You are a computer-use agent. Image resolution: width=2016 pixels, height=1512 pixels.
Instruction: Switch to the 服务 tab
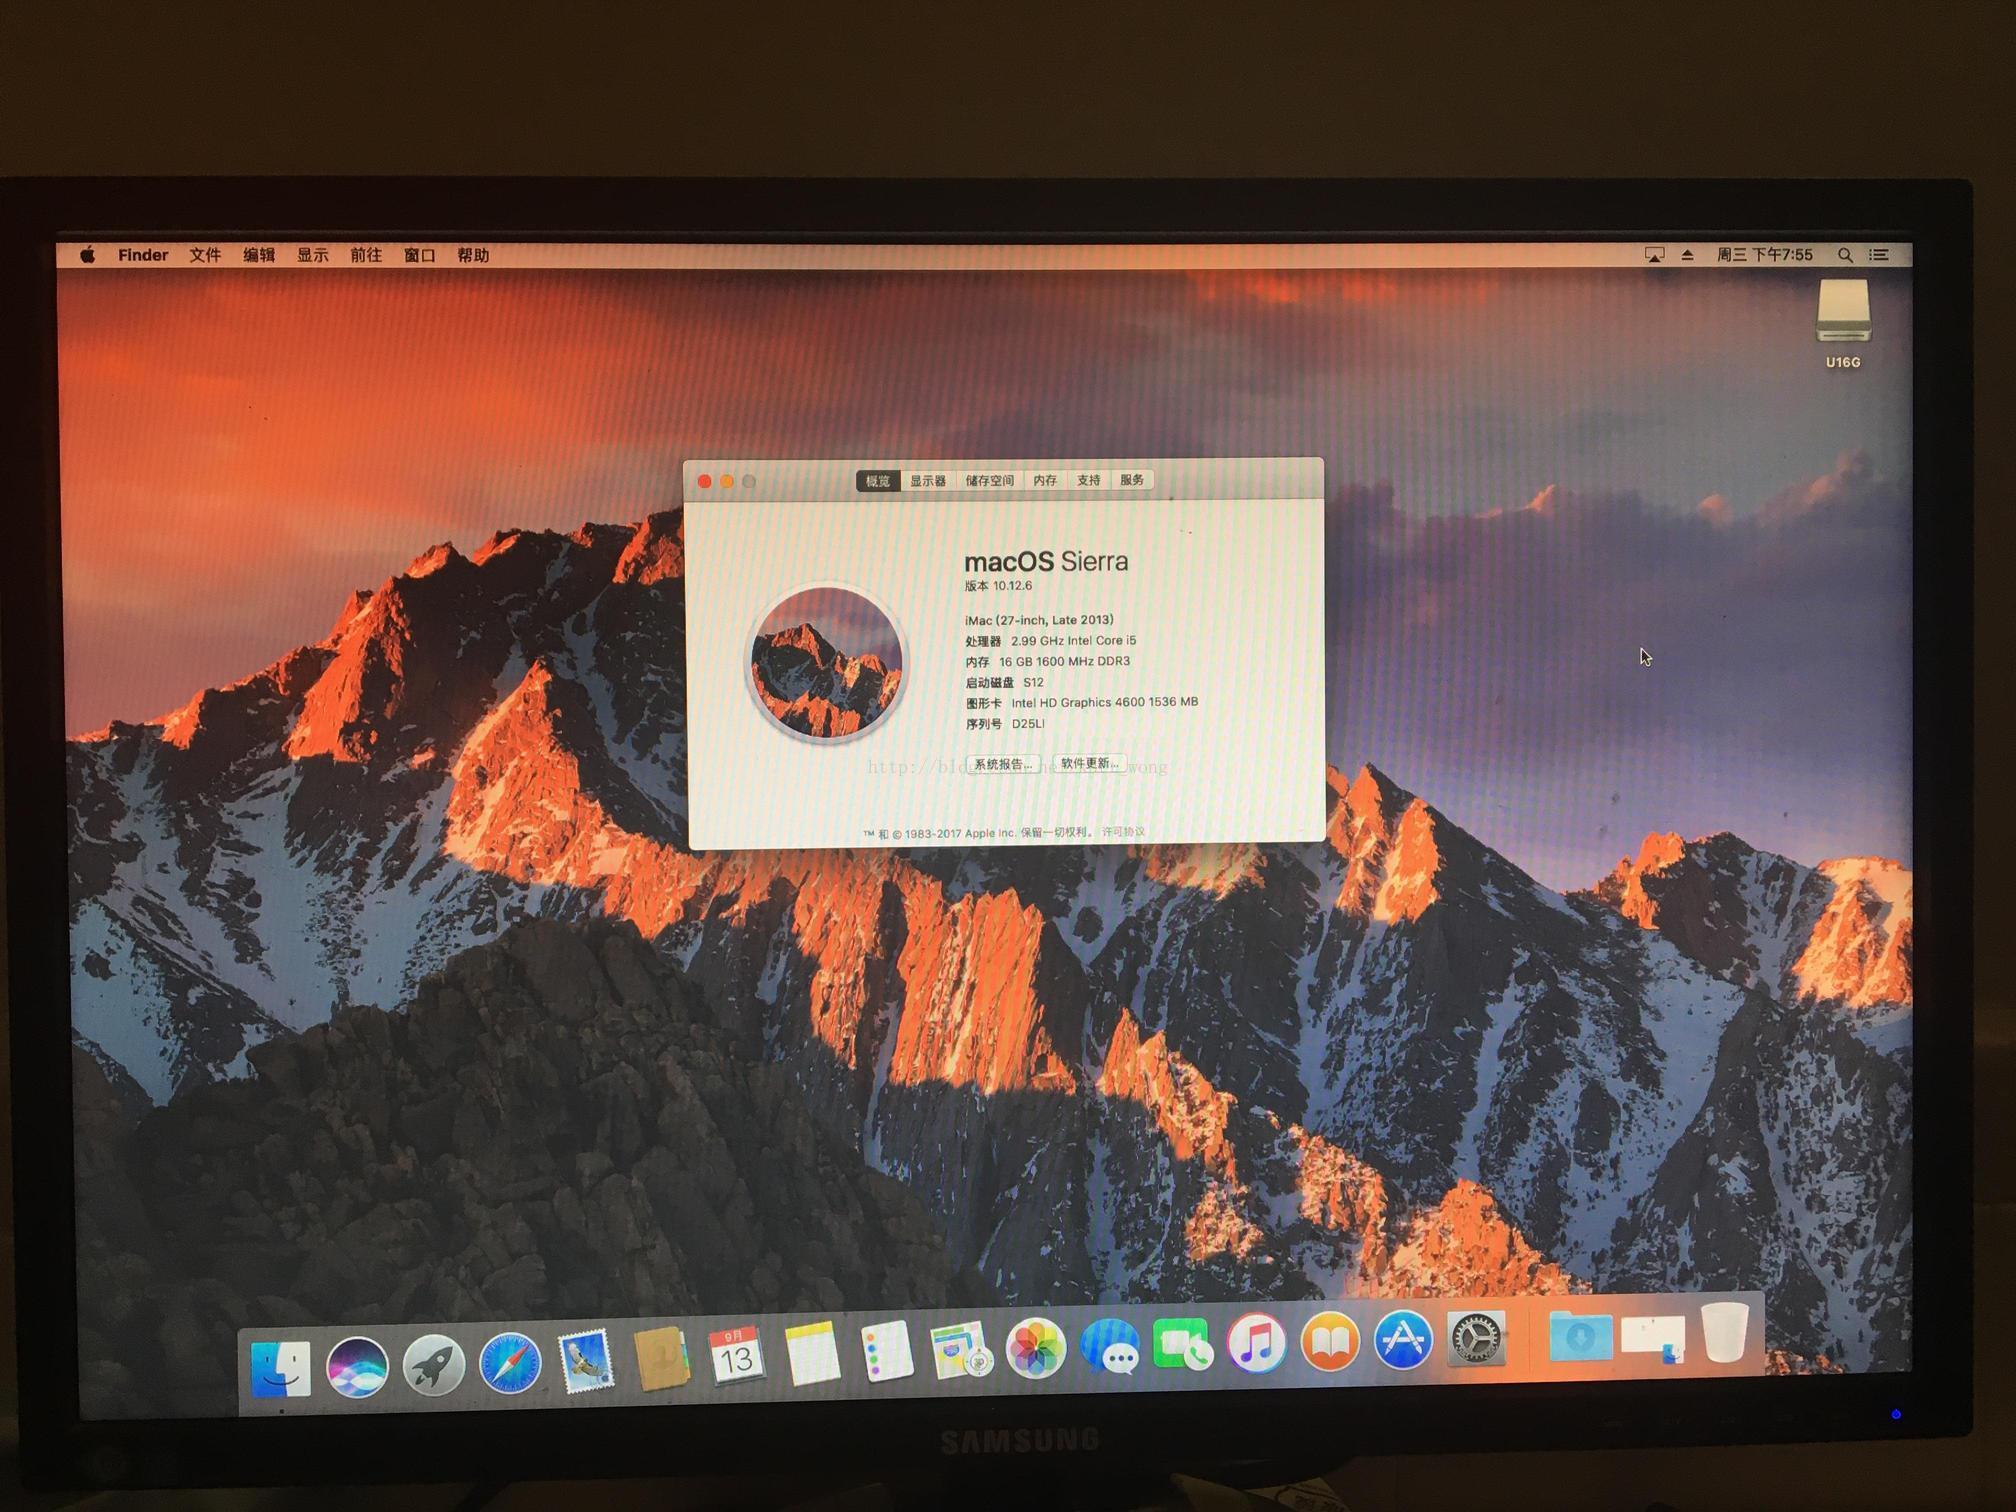pos(1132,480)
